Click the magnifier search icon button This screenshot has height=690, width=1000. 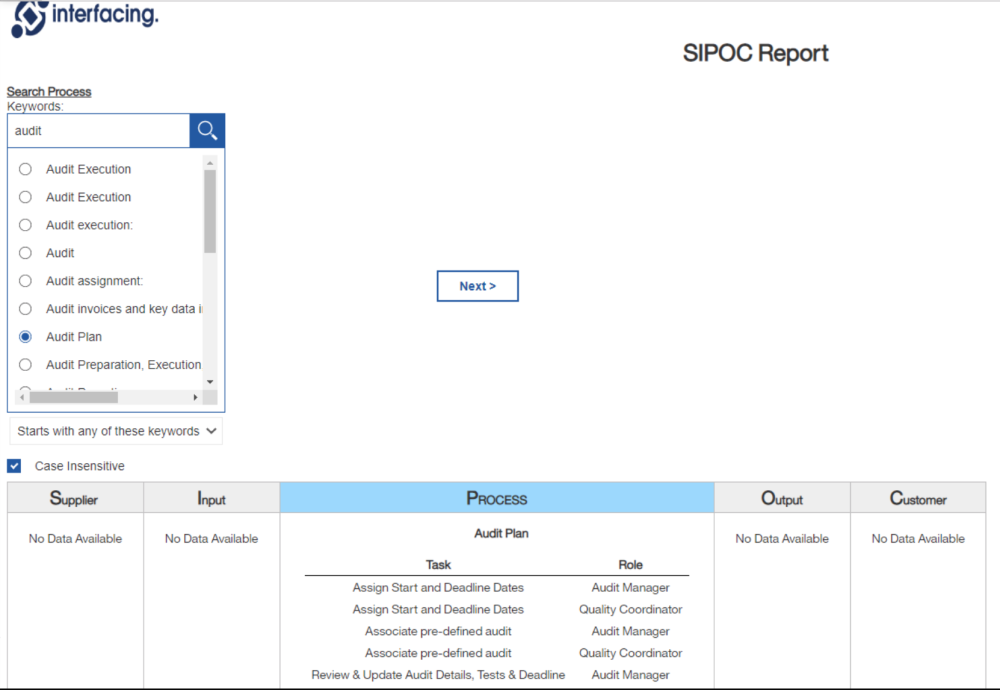(x=207, y=131)
